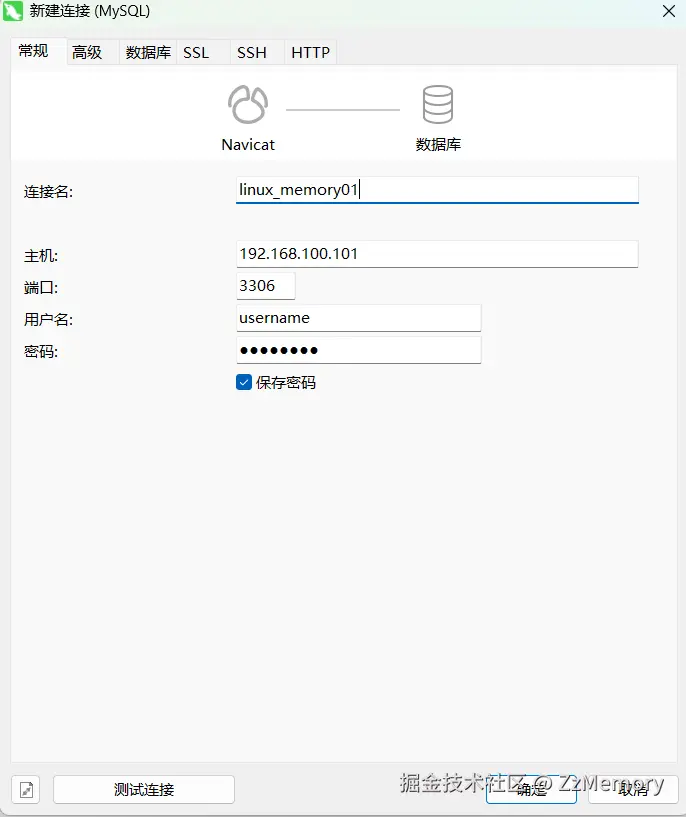The height and width of the screenshot is (817, 686).
Task: Click the 主机: label
Action: pos(41,255)
